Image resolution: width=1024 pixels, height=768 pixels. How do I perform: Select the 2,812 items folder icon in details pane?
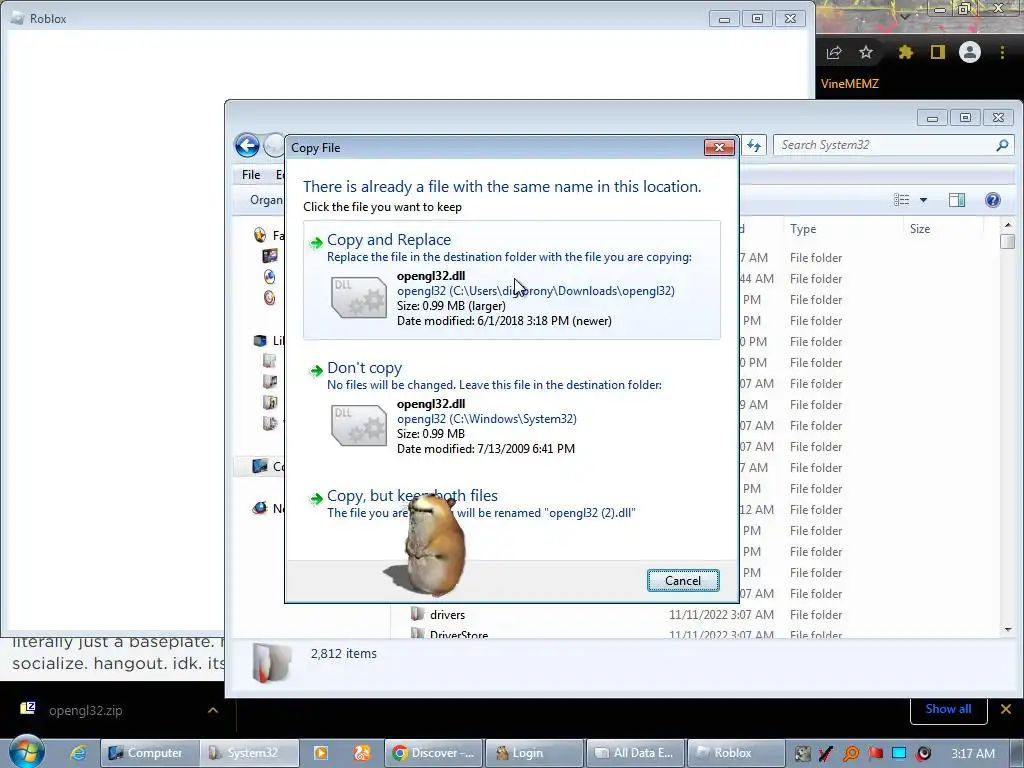[x=271, y=662]
